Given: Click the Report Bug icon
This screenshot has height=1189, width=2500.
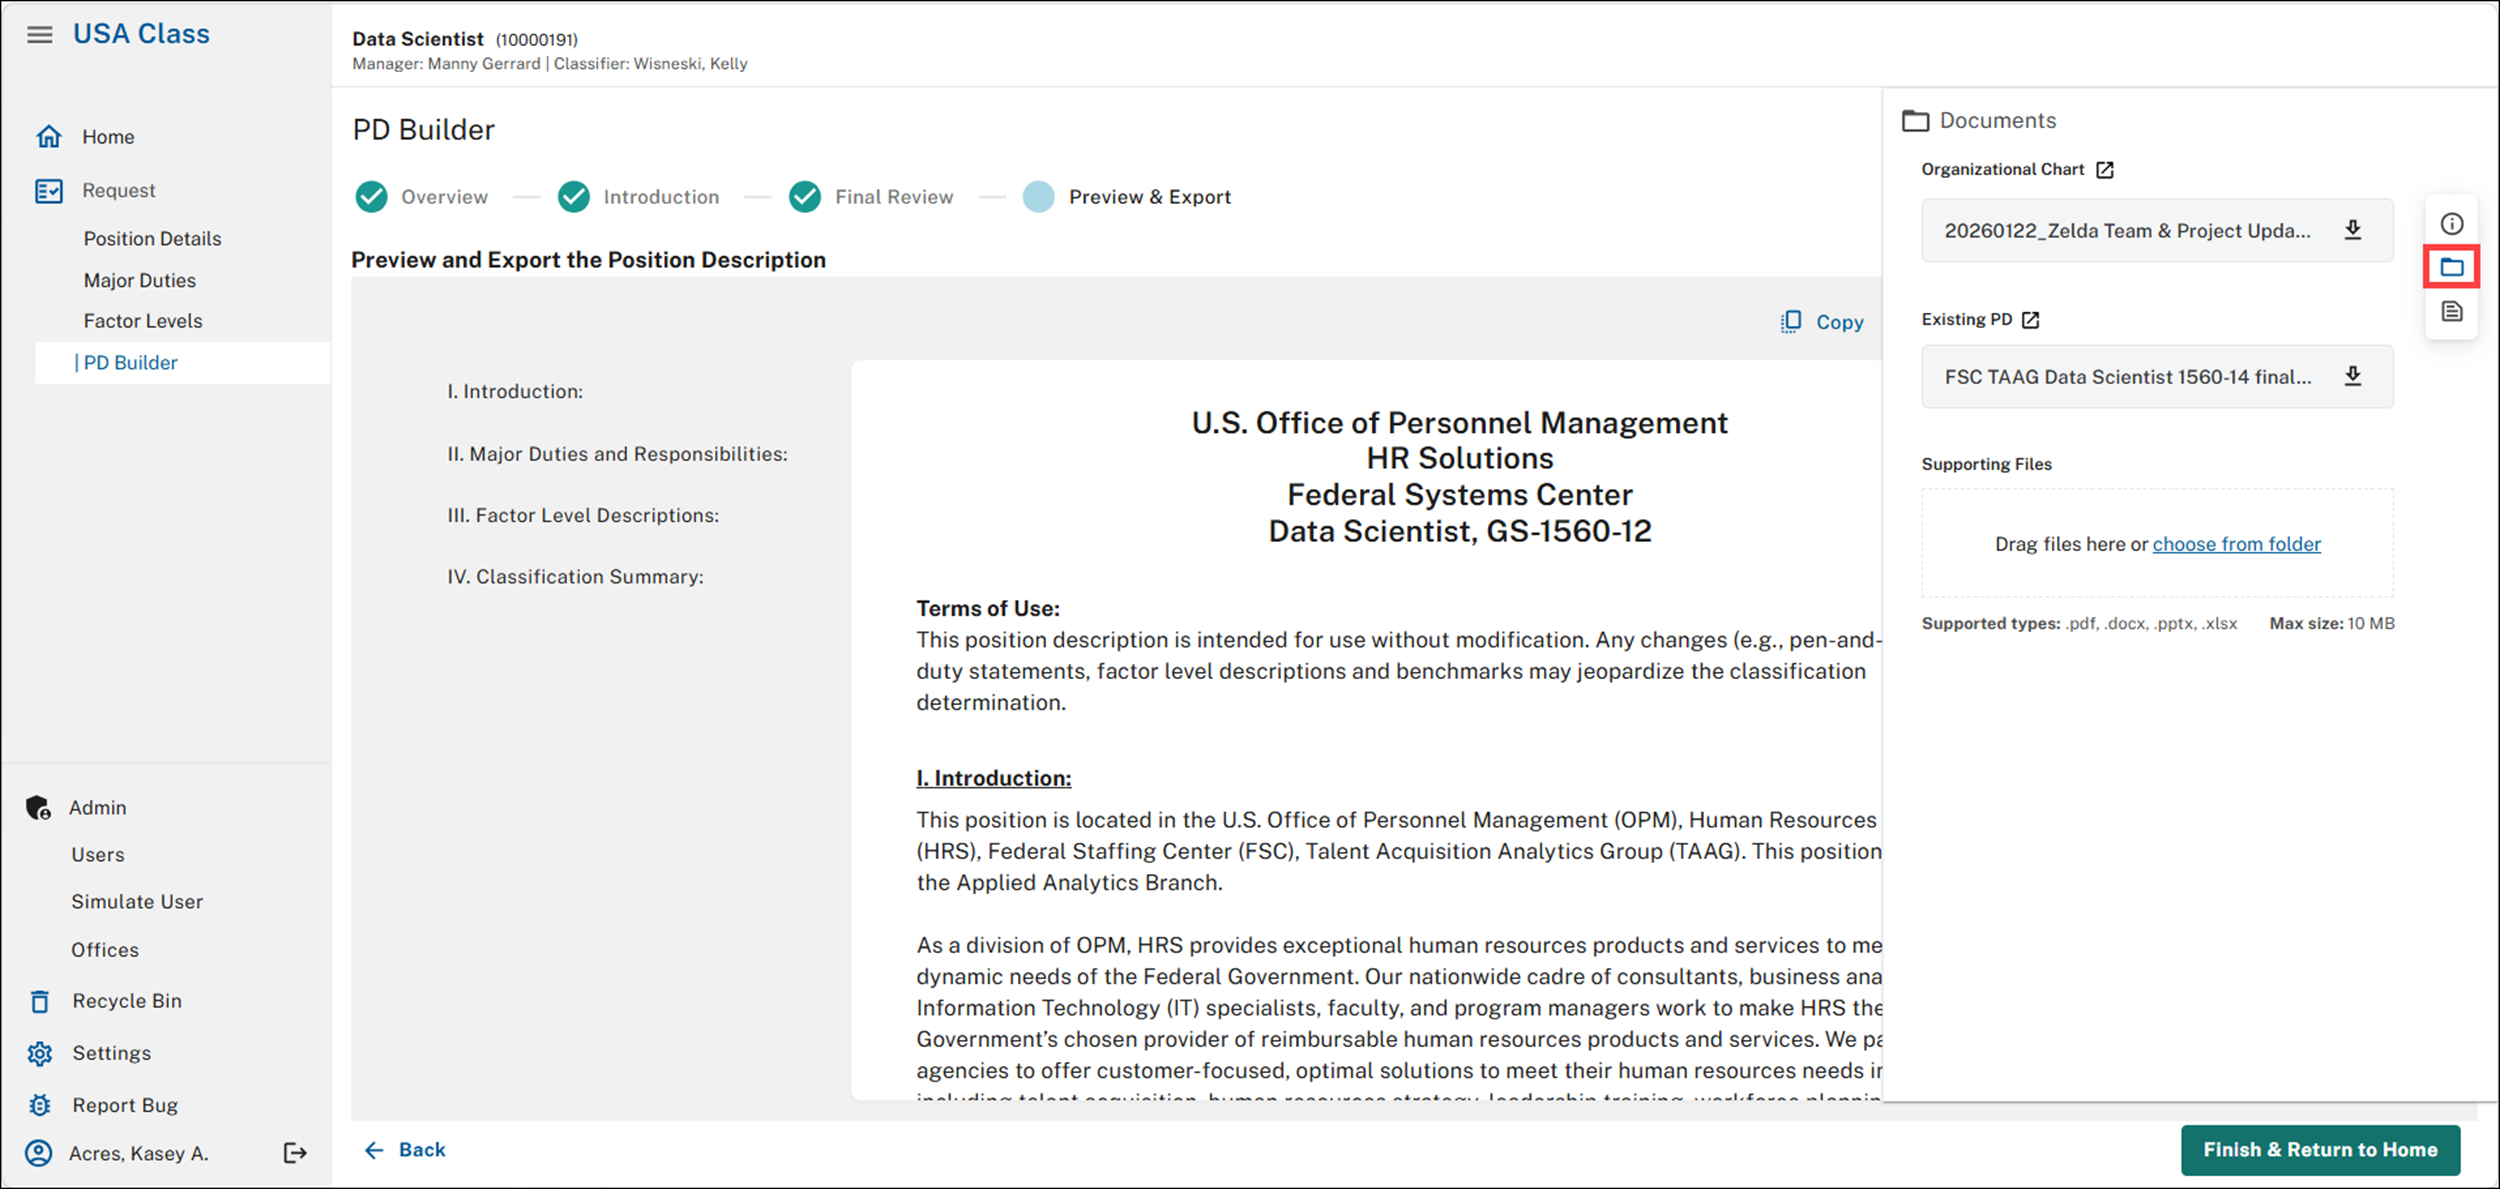Looking at the screenshot, I should [40, 1105].
